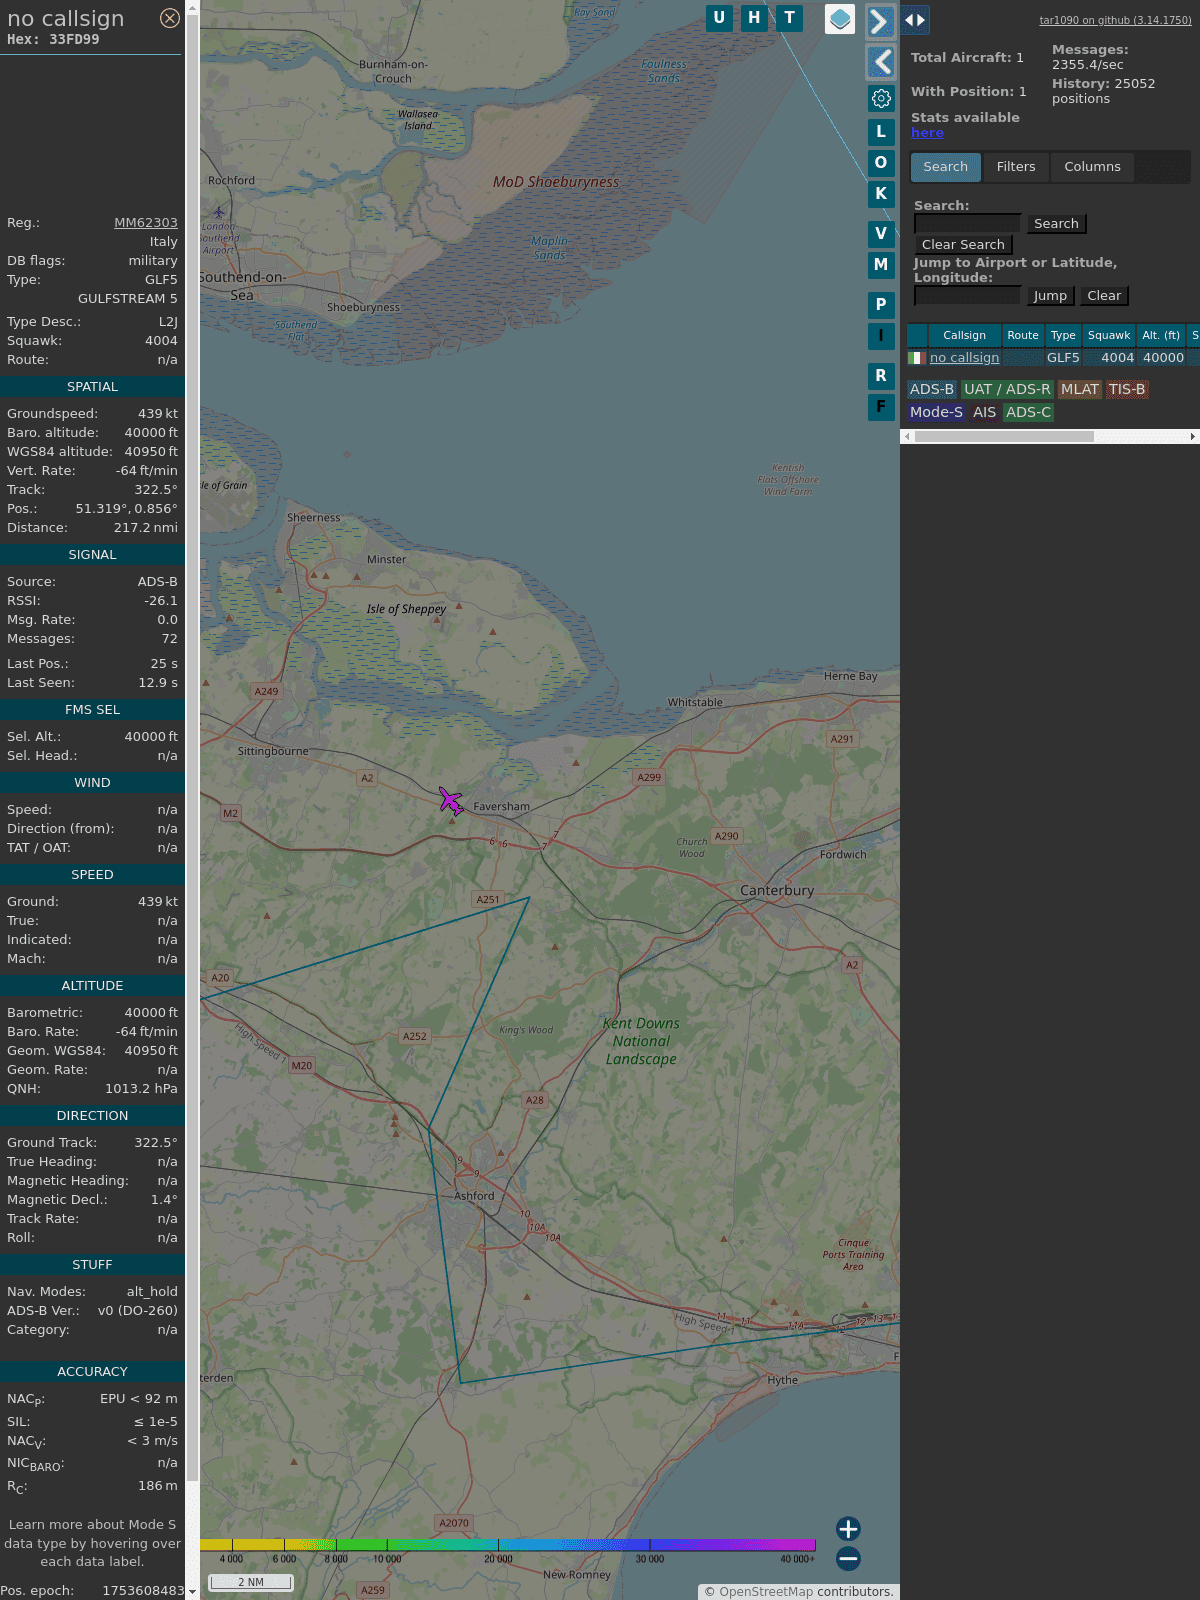
Task: Open OpenStreetMap attribution link
Action: click(x=766, y=1591)
